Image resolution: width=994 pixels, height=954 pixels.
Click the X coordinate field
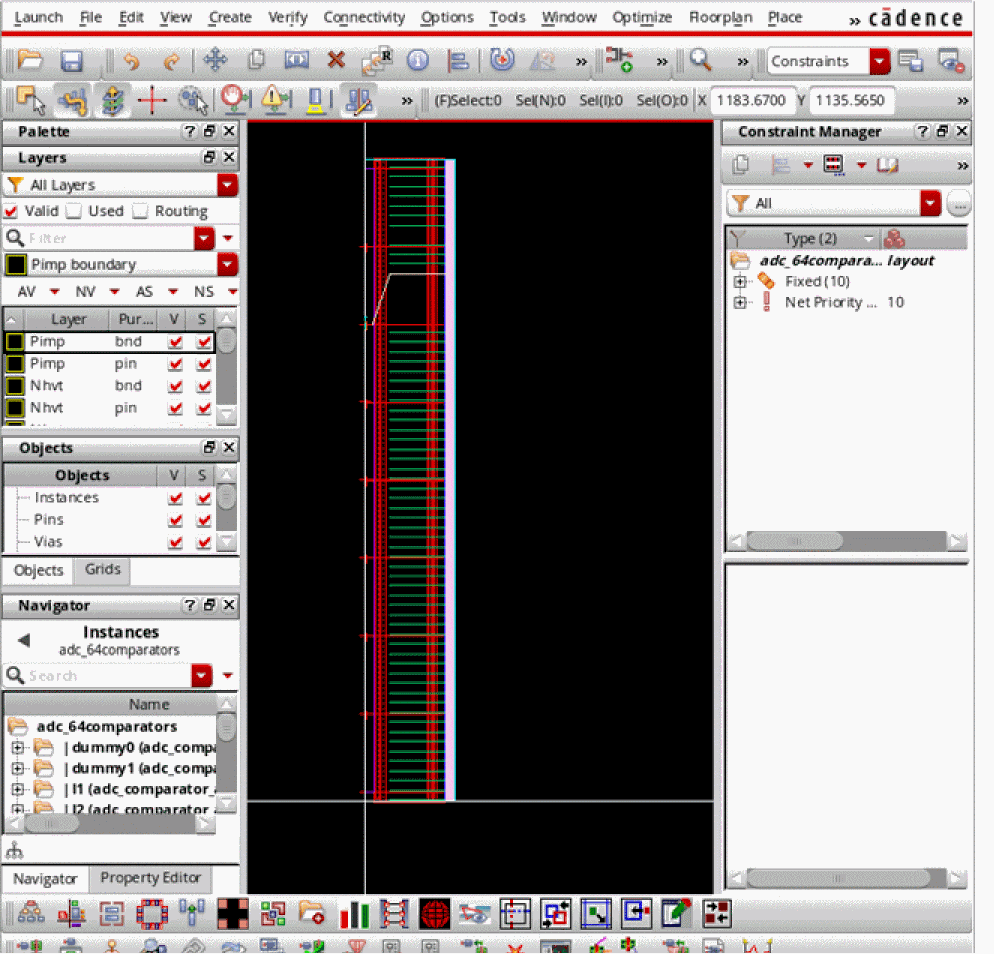[754, 100]
